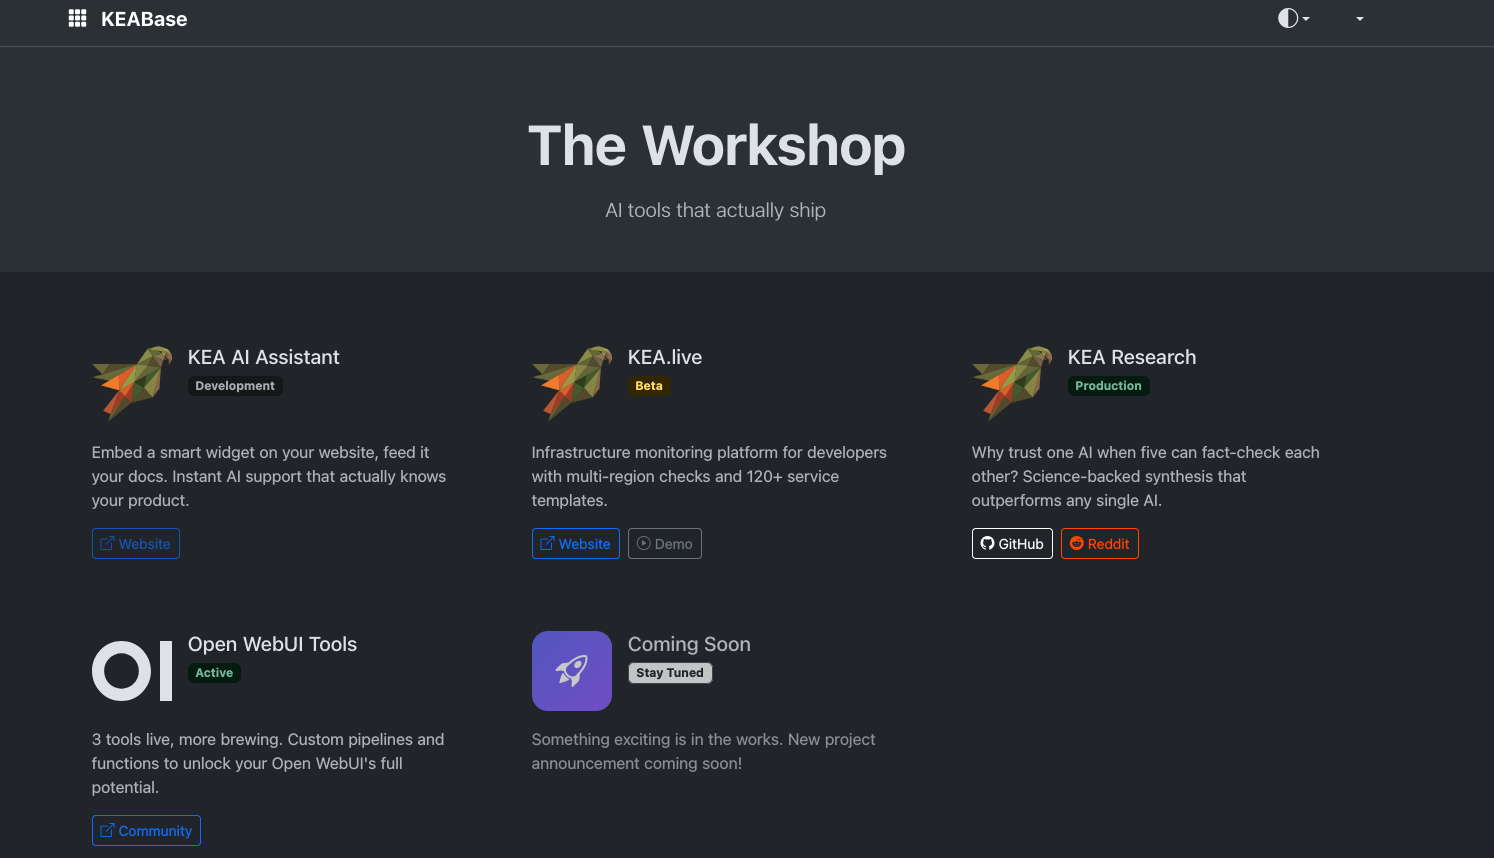1494x858 pixels.
Task: Click the Production status badge
Action: click(x=1108, y=386)
